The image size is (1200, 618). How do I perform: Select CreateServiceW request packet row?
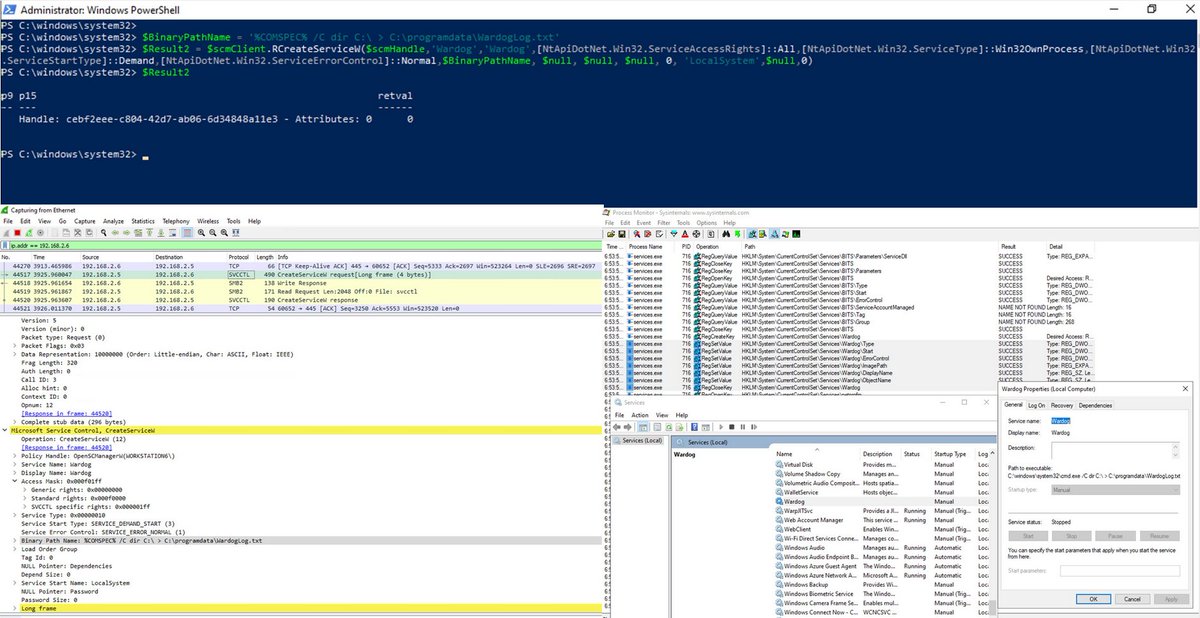300,273
